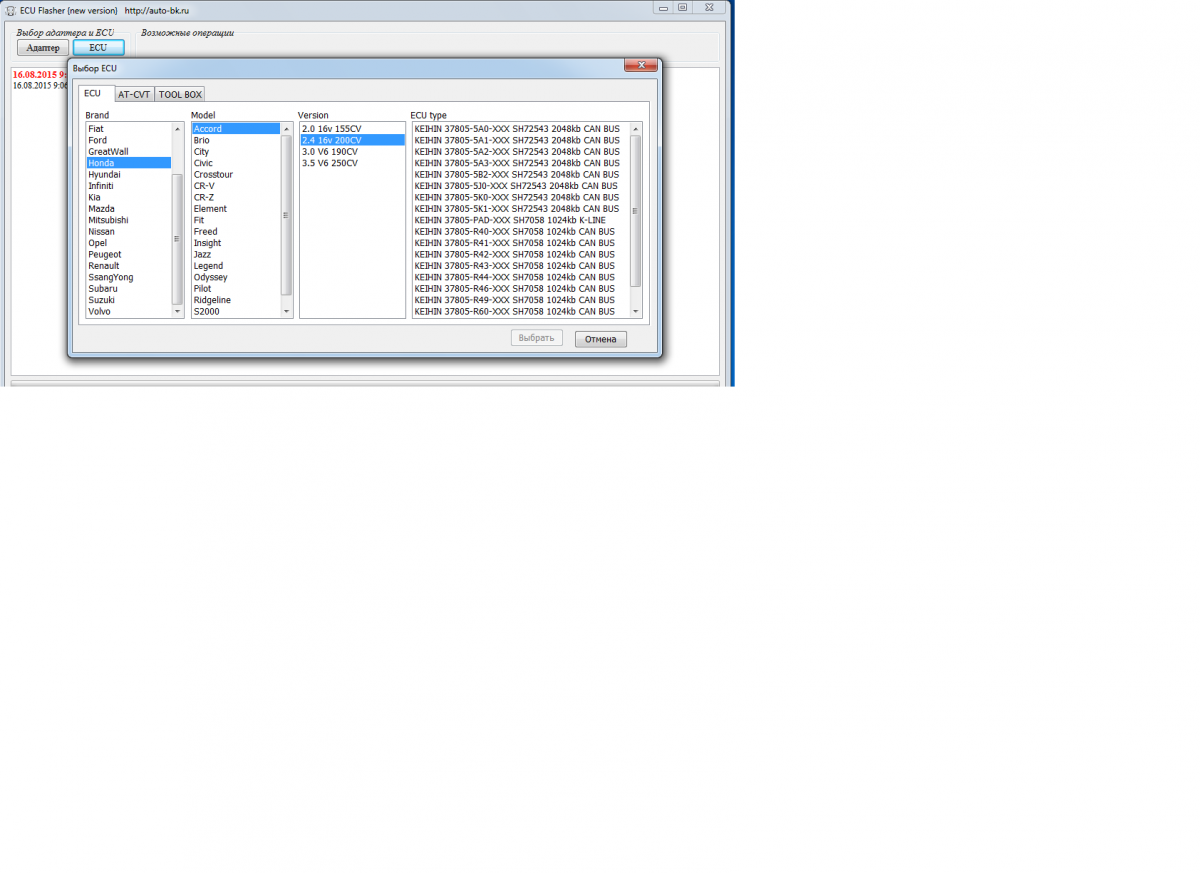Choose Kia in the Brand list
1200x873 pixels.
coord(128,198)
